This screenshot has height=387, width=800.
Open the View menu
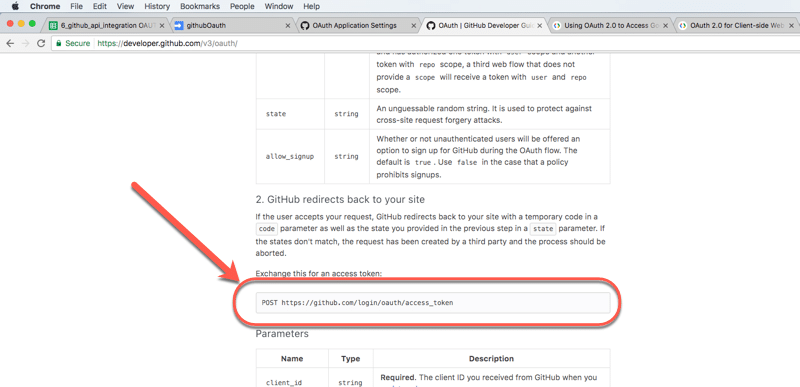tap(125, 7)
